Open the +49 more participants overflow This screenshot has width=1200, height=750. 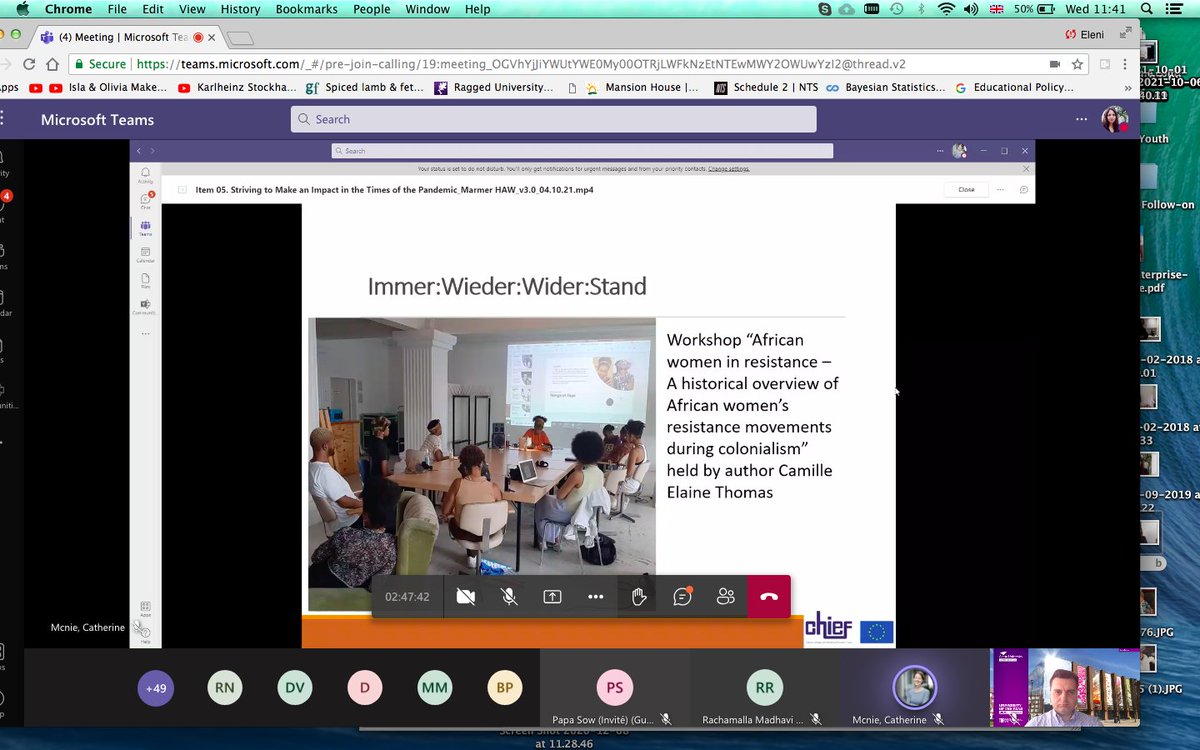[x=156, y=688]
